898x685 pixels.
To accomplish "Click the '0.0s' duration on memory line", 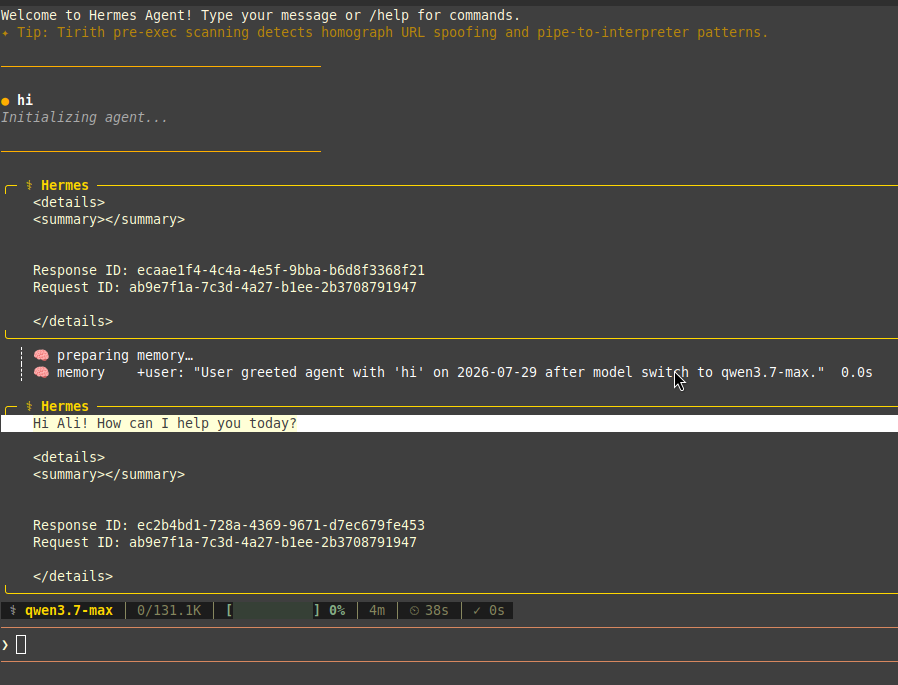I will pyautogui.click(x=856, y=372).
